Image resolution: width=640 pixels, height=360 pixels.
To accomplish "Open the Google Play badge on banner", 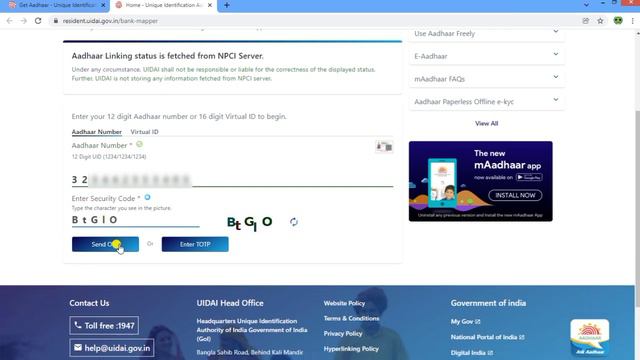I will [x=529, y=177].
